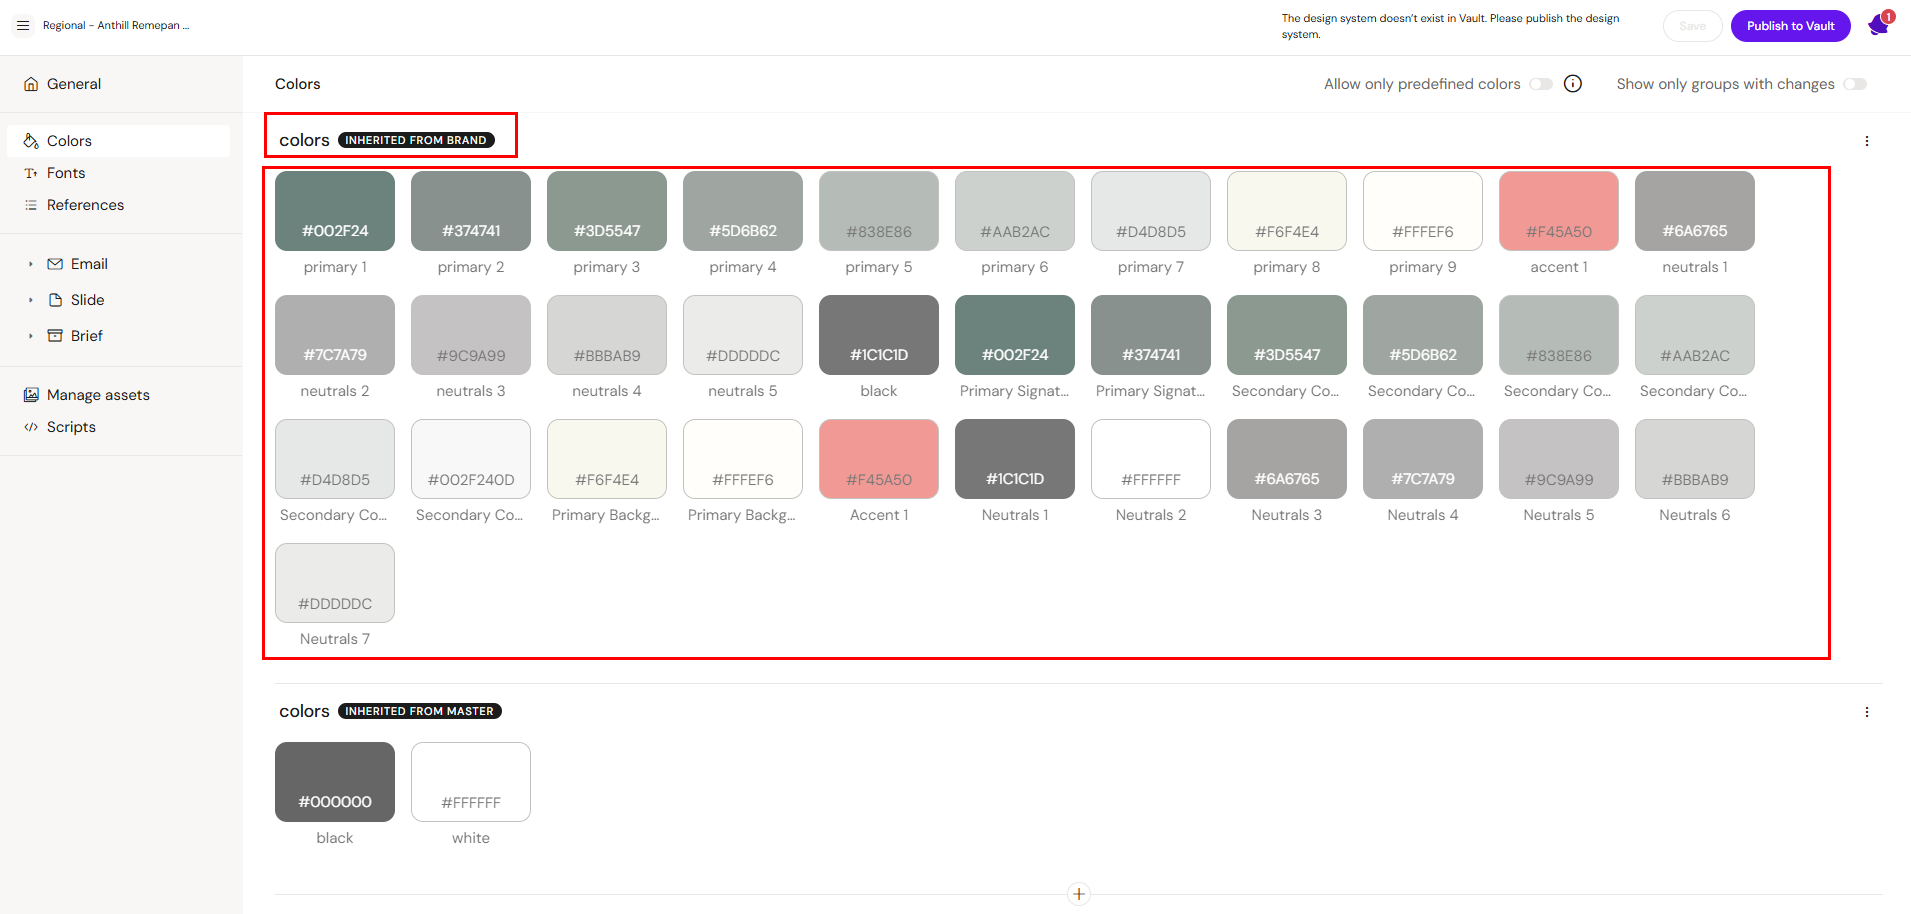
Task: Click the info icon beside predefined colors
Action: (x=1573, y=84)
